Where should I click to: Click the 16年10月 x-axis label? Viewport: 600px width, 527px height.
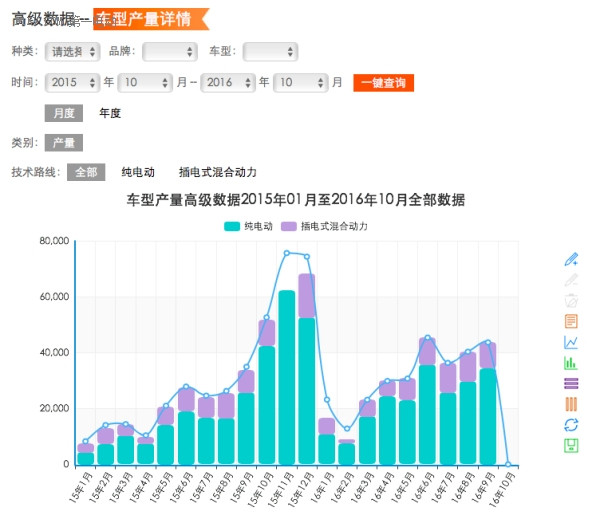(x=502, y=489)
